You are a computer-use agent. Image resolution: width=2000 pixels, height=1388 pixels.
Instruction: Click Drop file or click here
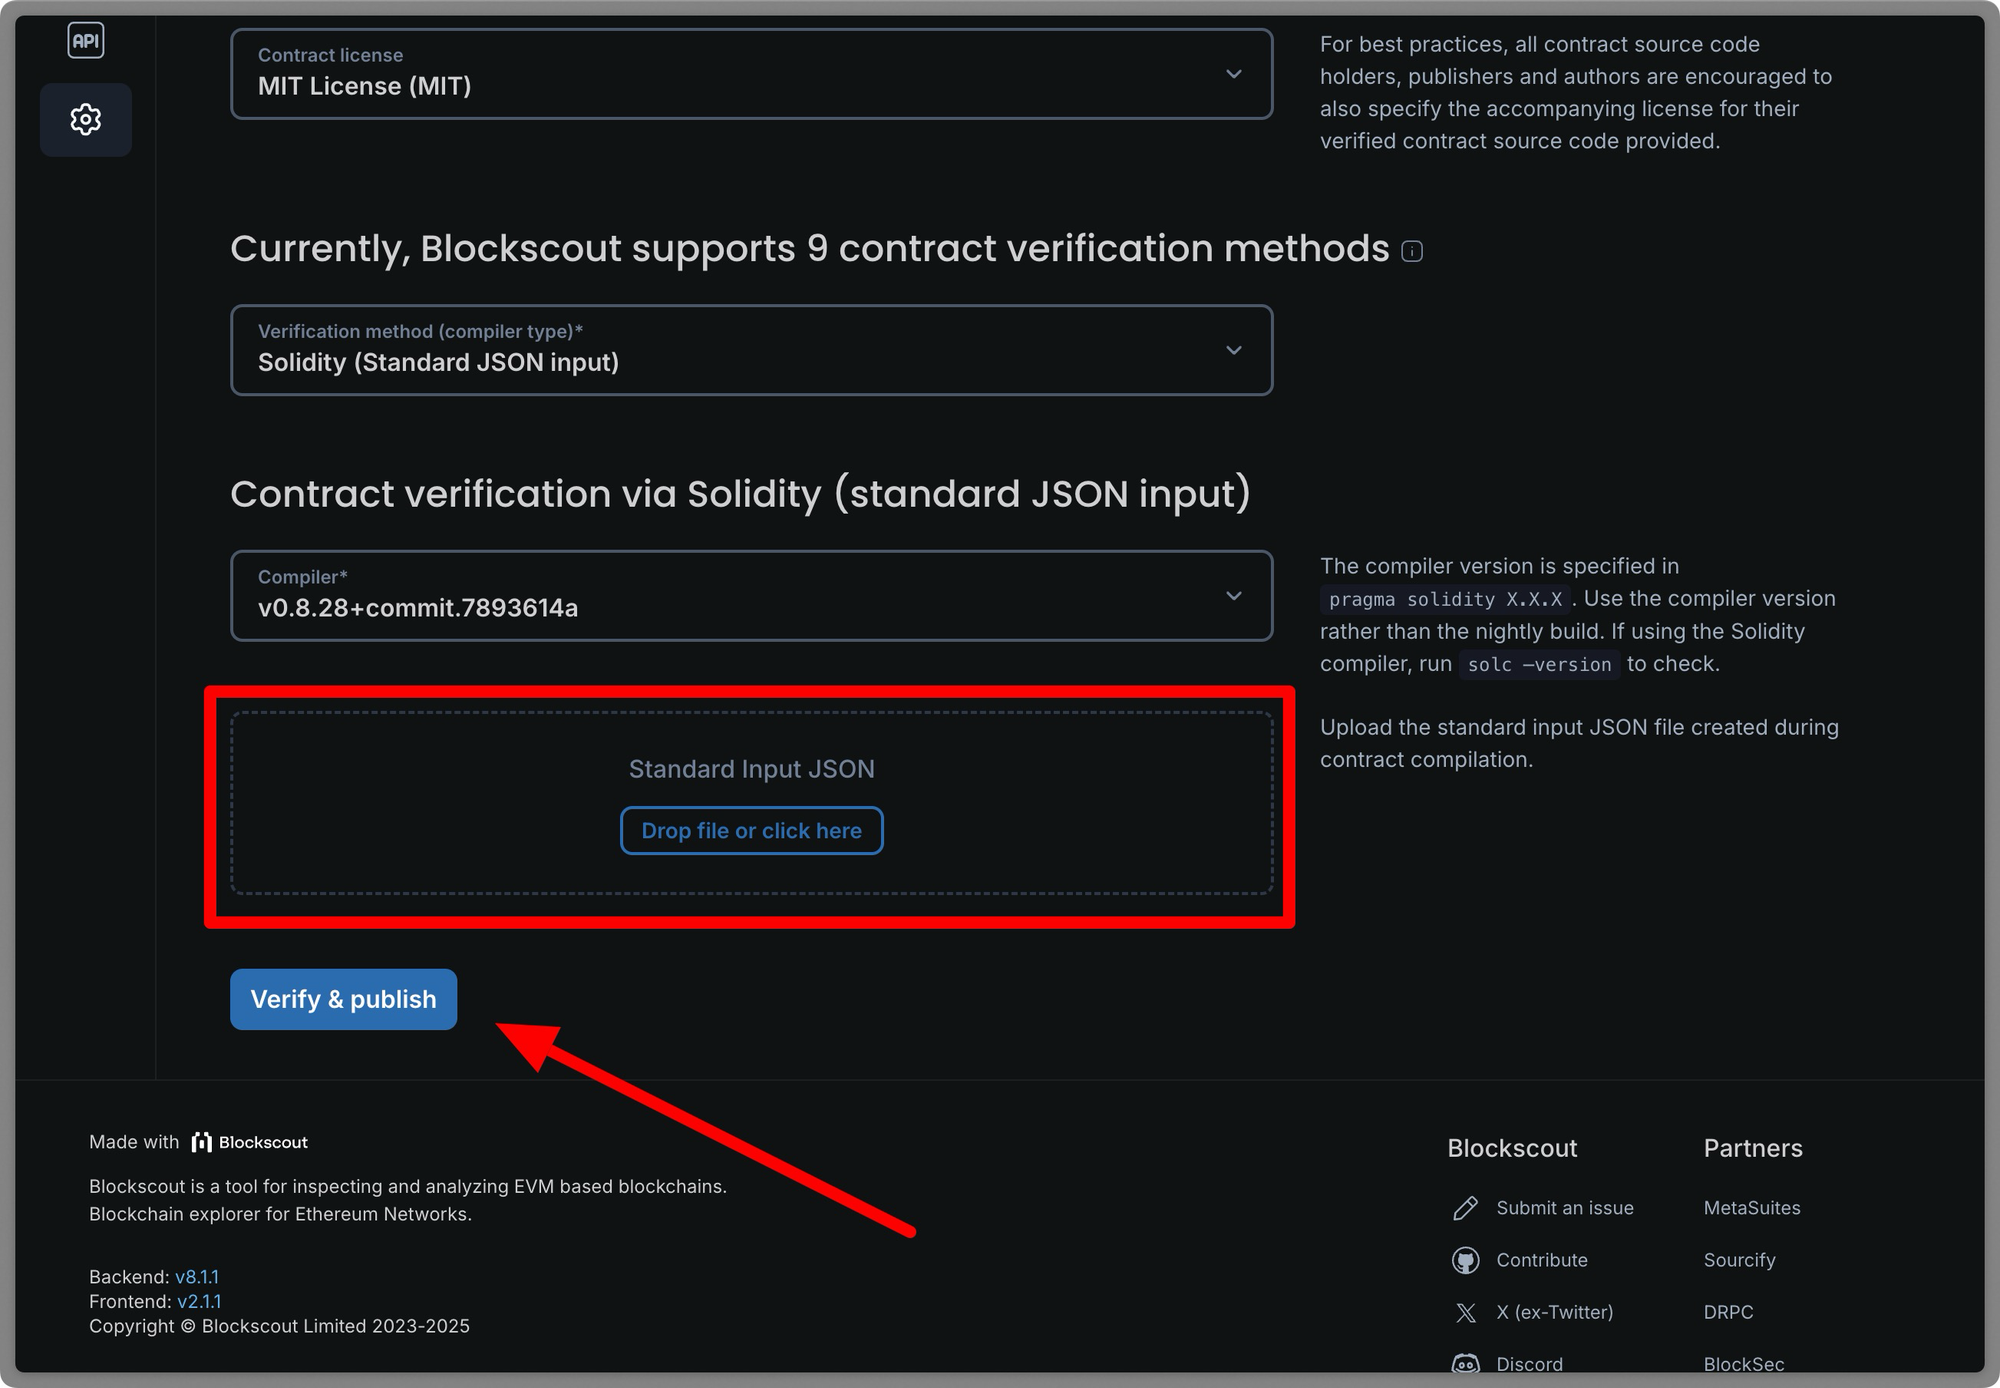coord(751,830)
